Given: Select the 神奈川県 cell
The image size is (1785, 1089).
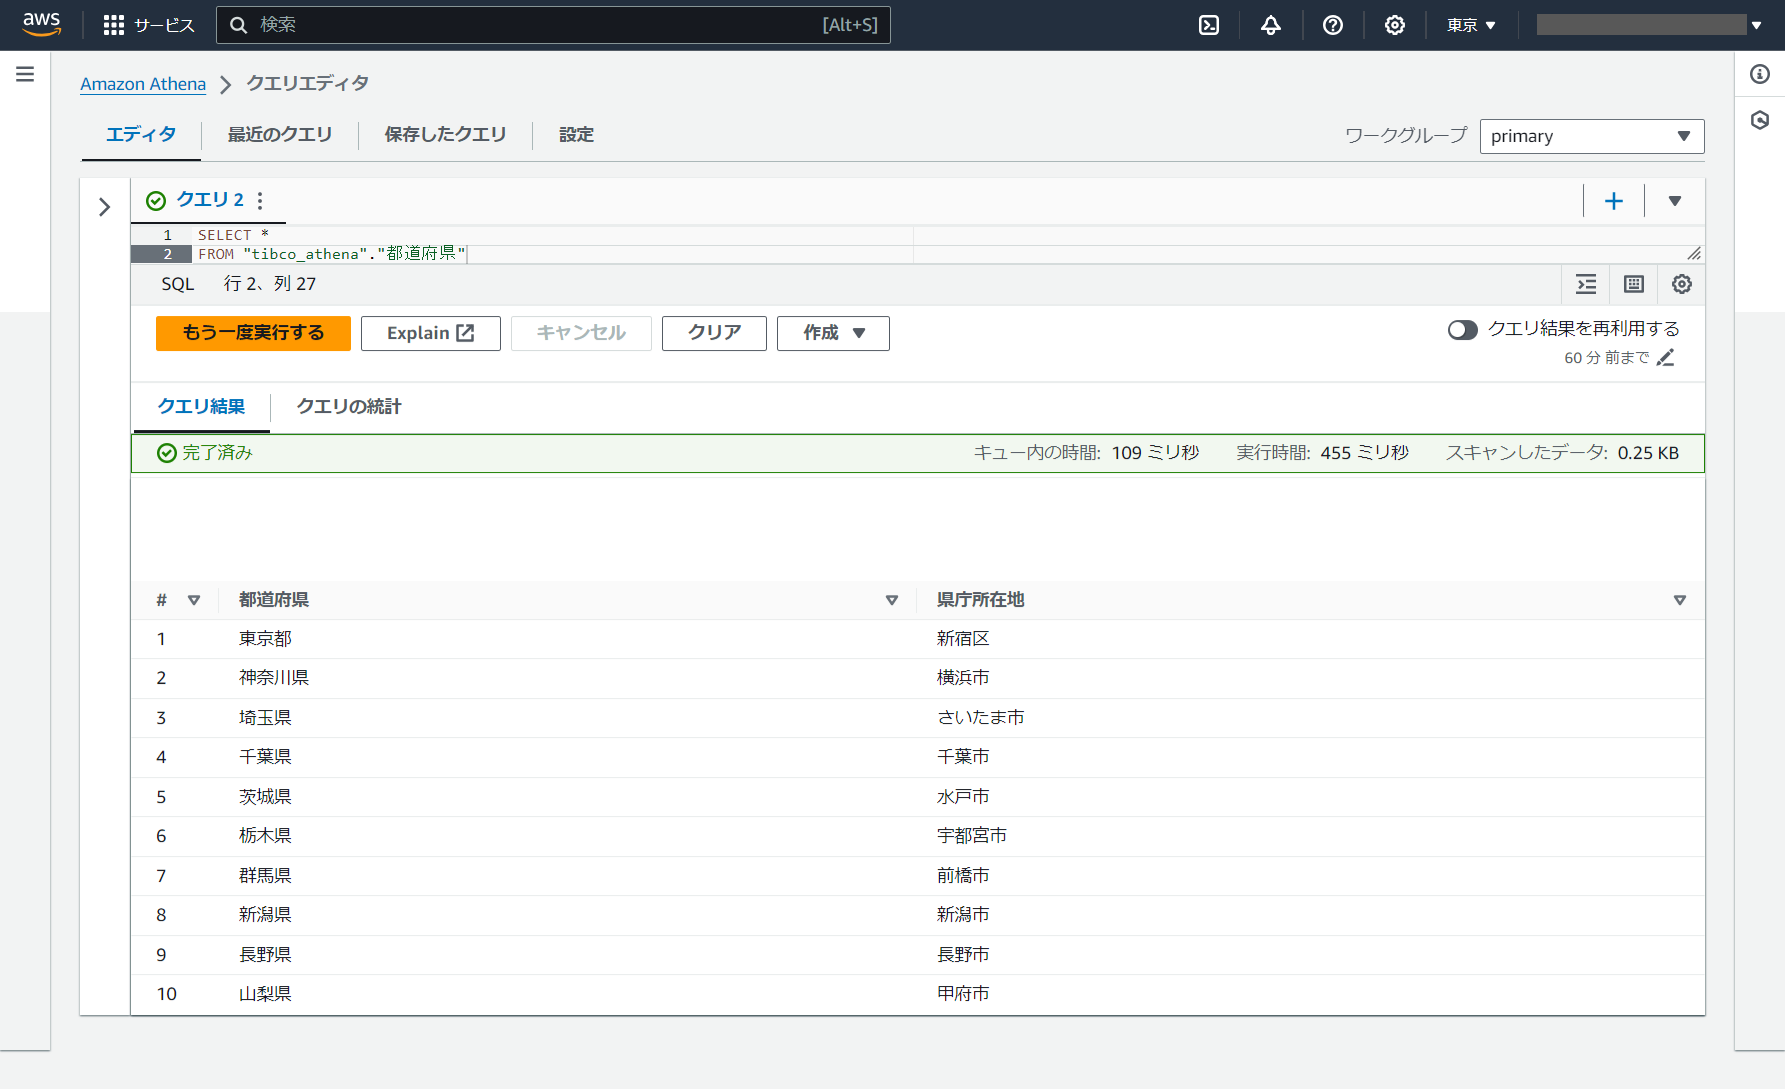Looking at the screenshot, I should 274,678.
